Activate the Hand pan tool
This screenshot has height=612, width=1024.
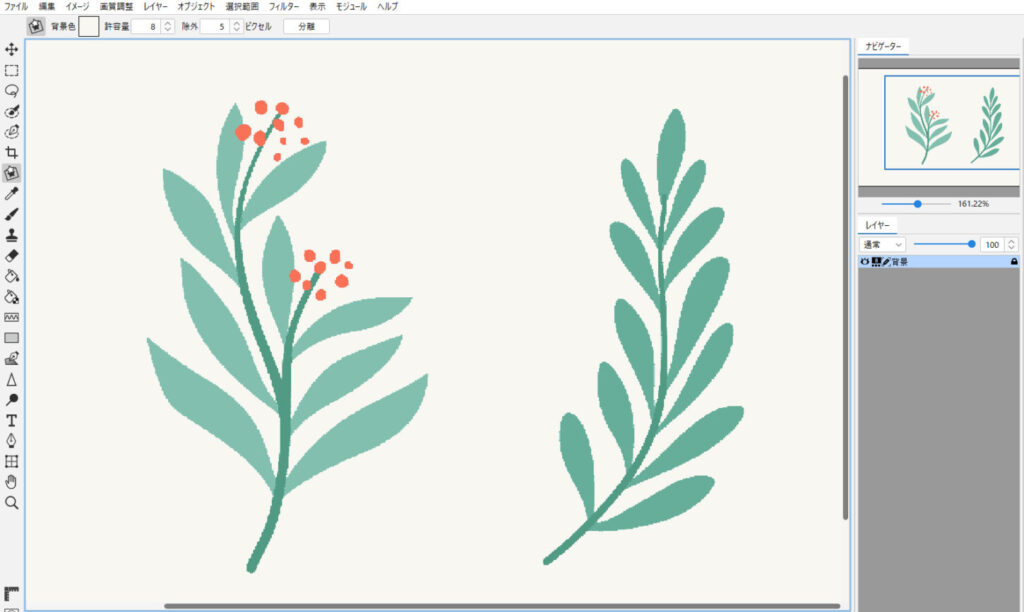pyautogui.click(x=12, y=482)
